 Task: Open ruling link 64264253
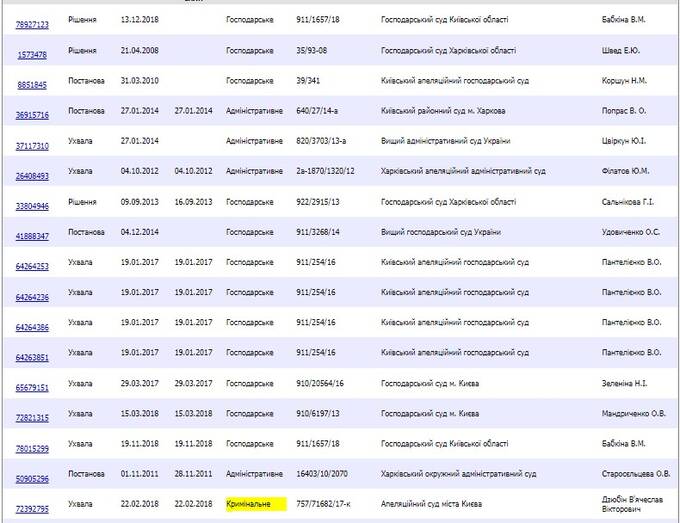pos(32,267)
